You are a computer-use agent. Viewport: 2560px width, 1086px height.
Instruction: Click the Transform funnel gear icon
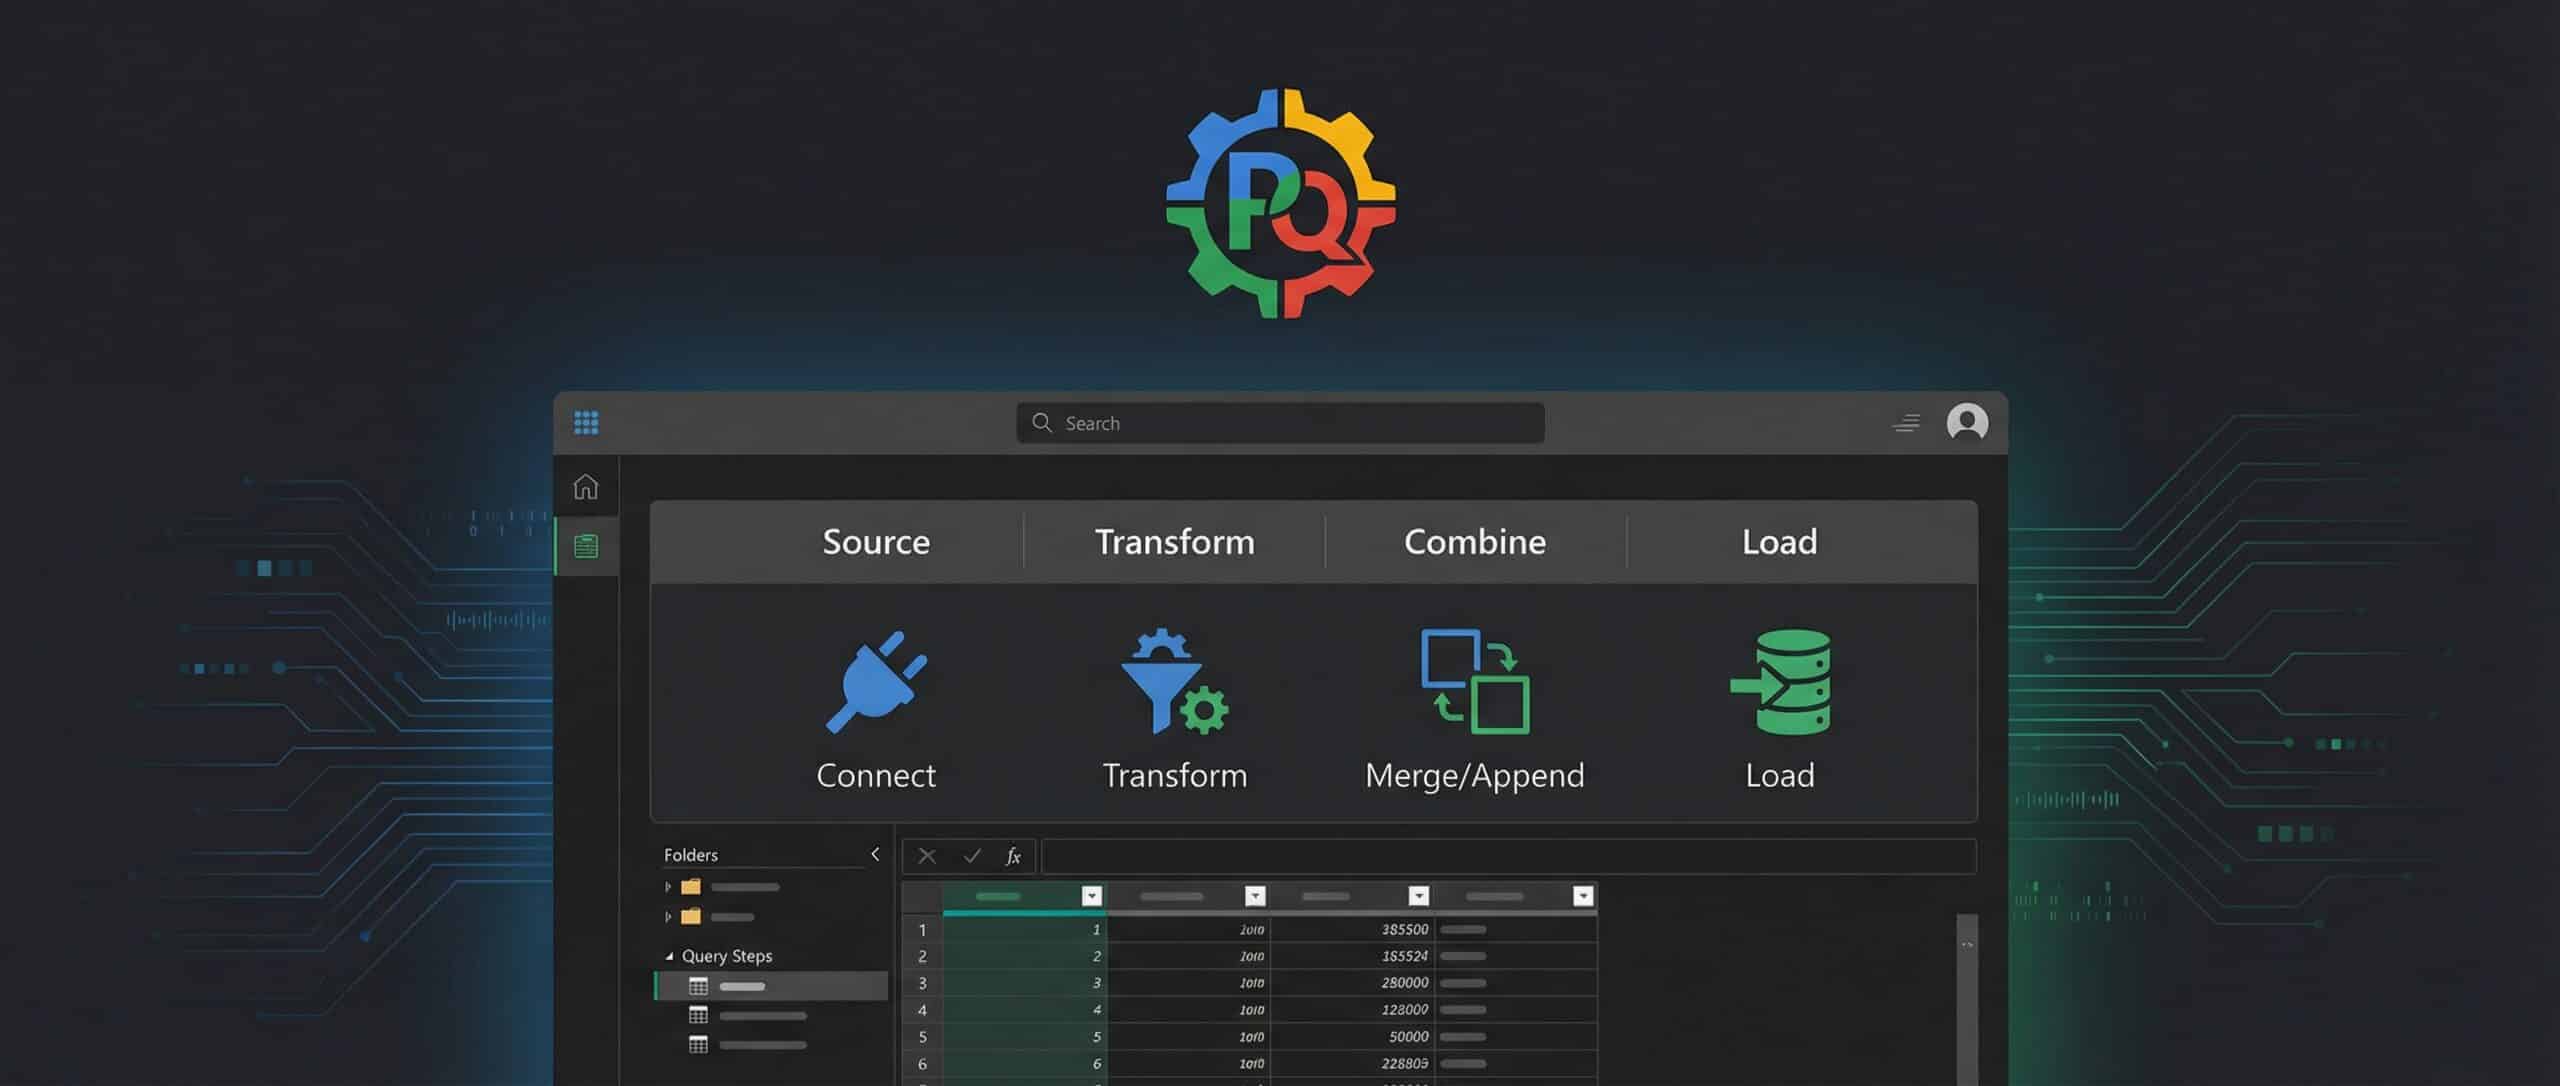click(x=1174, y=681)
